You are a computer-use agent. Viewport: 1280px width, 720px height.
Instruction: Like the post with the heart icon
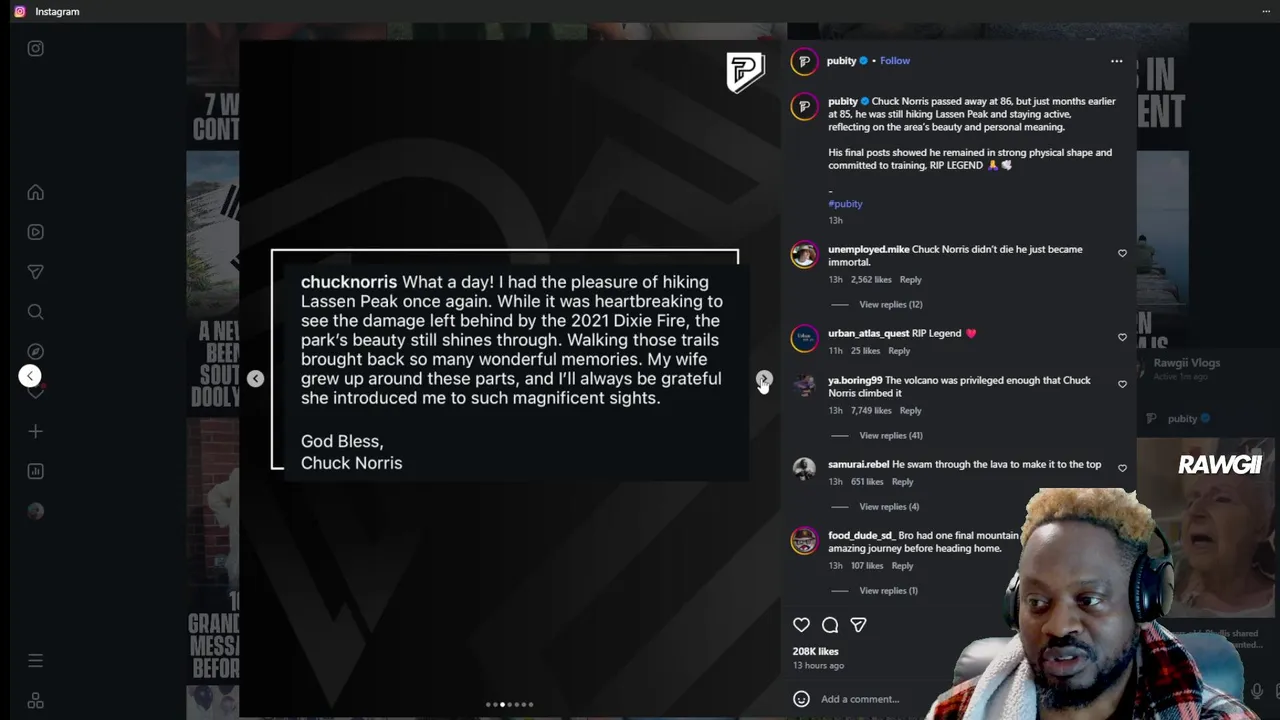[801, 625]
